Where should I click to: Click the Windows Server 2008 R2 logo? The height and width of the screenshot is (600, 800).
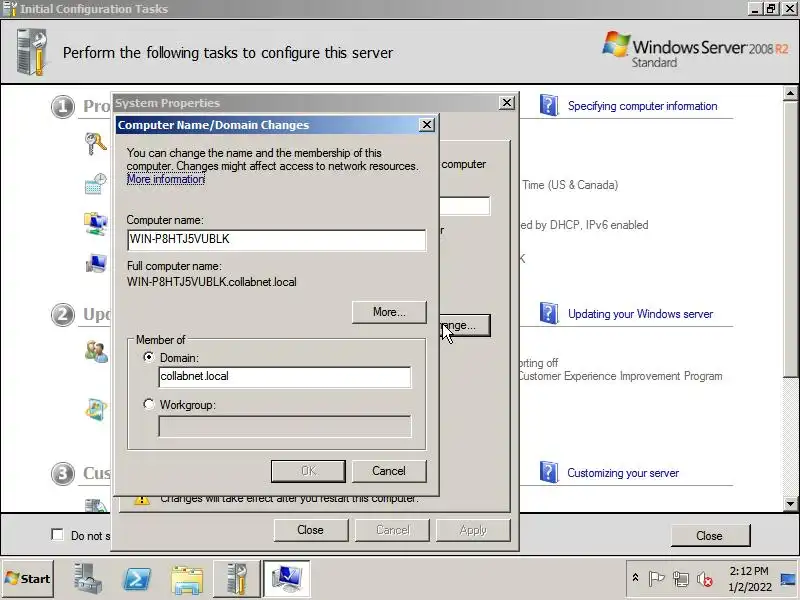tap(695, 50)
